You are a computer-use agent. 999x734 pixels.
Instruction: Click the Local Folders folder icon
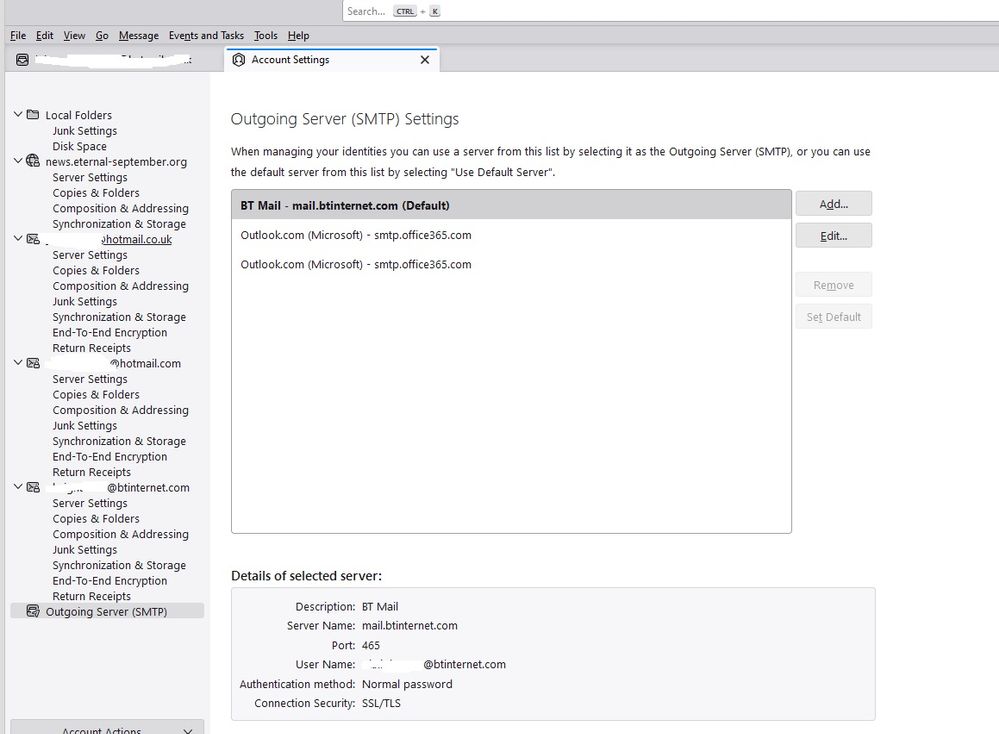[34, 115]
